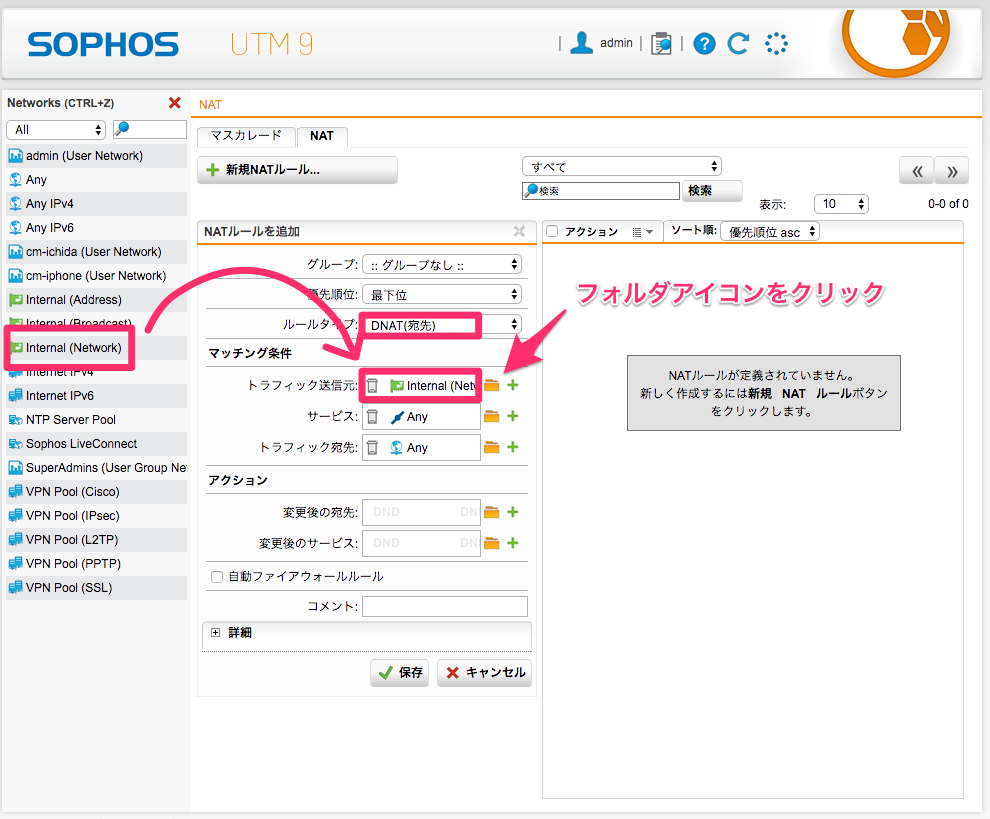Open the ルールタイプ DNAT(宛先) dropdown
Viewport: 990px width, 819px height.
click(x=442, y=325)
